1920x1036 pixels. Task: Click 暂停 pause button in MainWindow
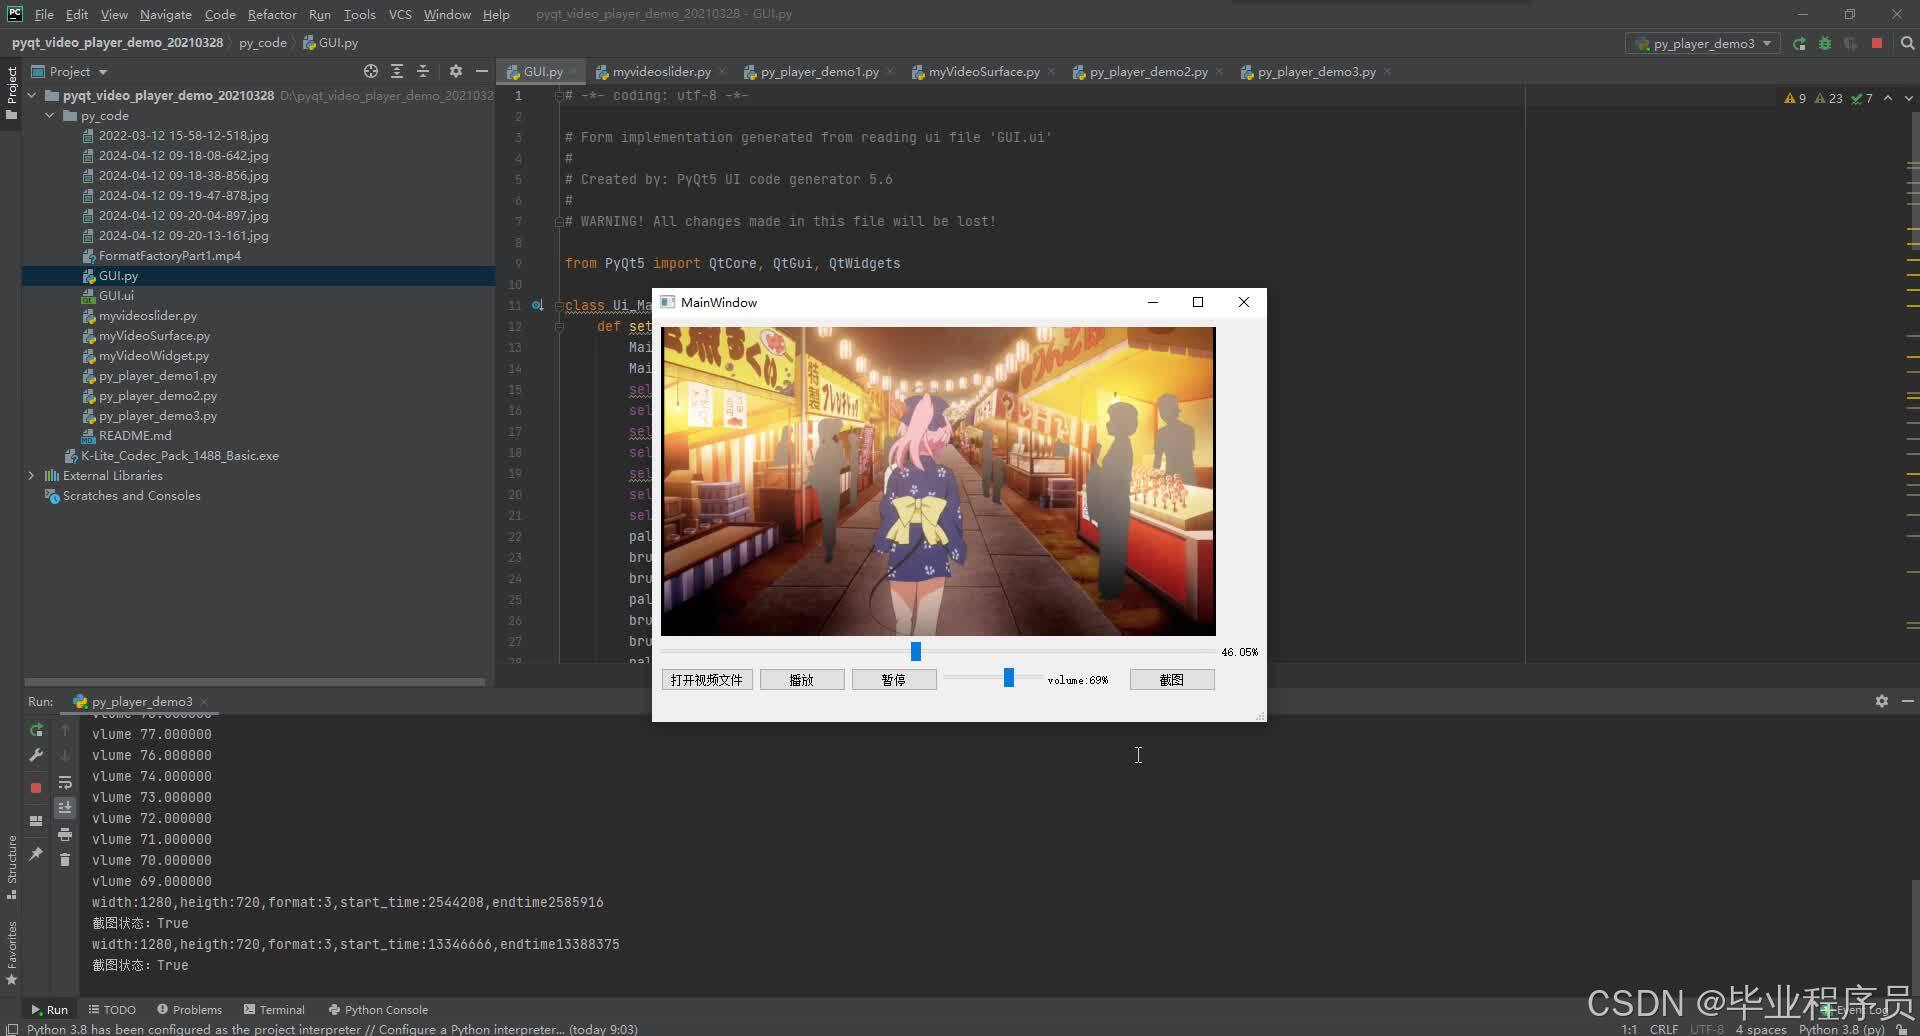click(x=894, y=680)
